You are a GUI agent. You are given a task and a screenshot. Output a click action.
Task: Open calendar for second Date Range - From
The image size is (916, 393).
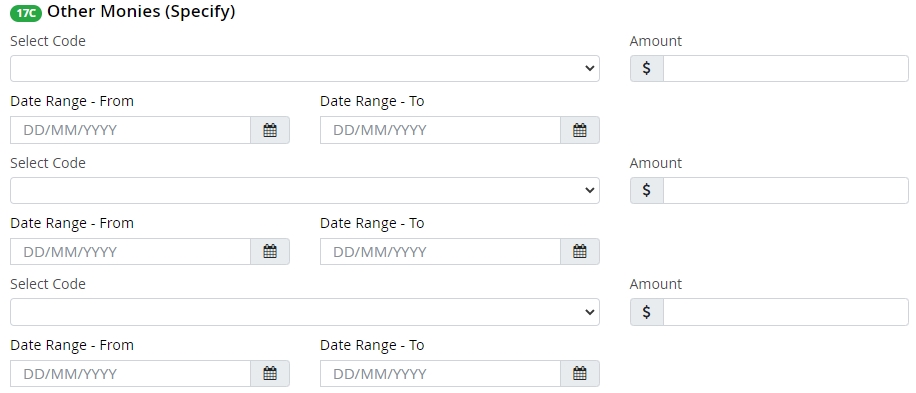pyautogui.click(x=270, y=252)
